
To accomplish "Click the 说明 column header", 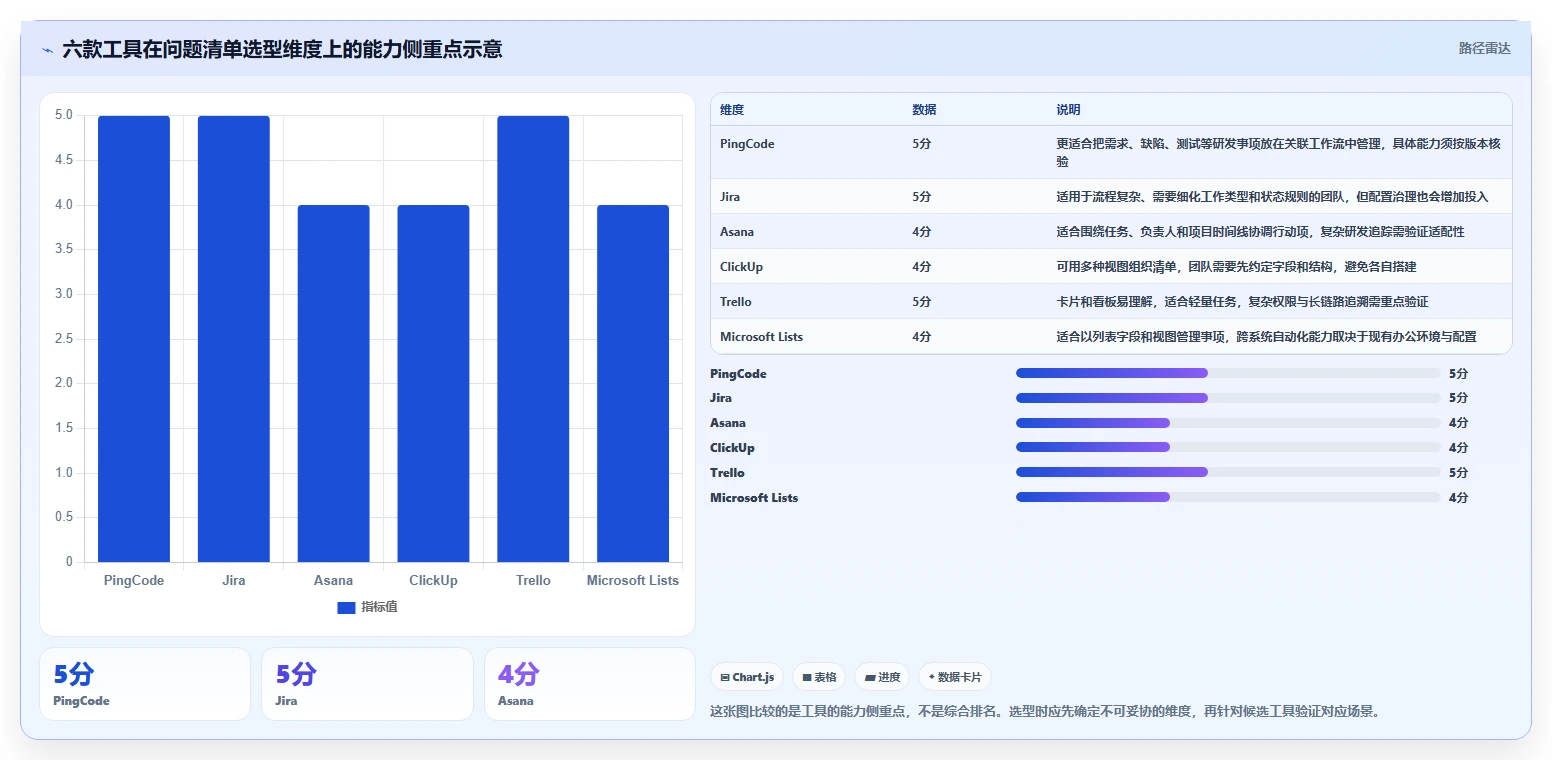I will click(1068, 110).
